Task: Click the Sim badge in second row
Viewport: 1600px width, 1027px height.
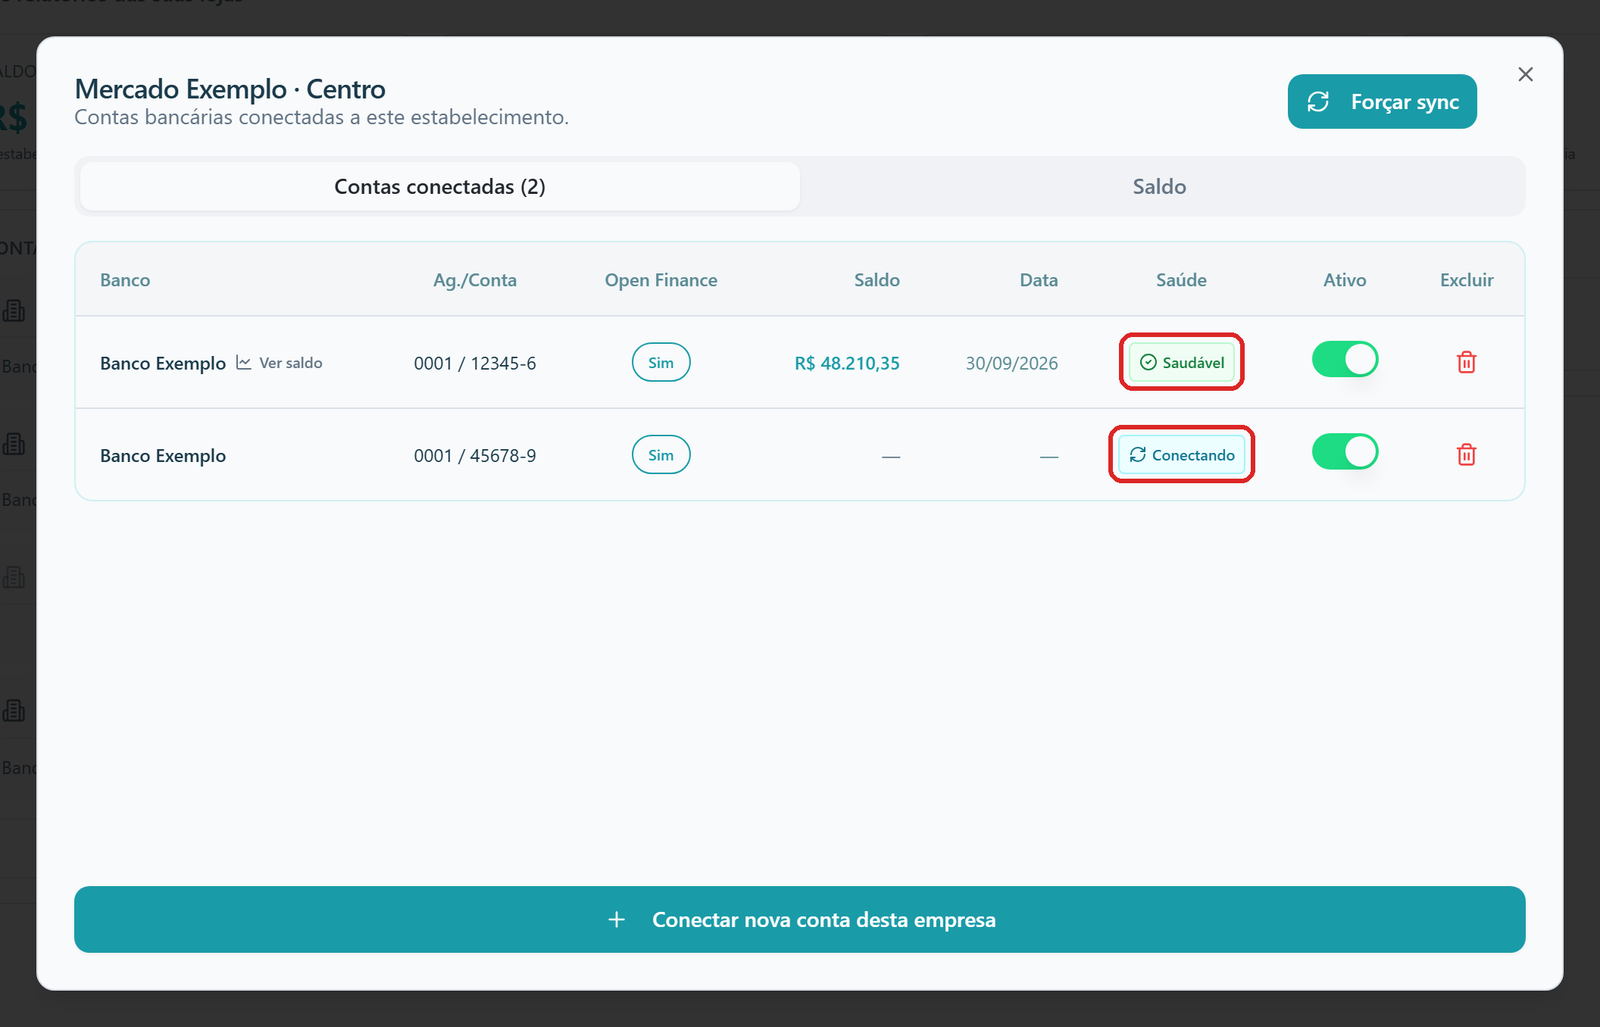Action: pos(661,455)
